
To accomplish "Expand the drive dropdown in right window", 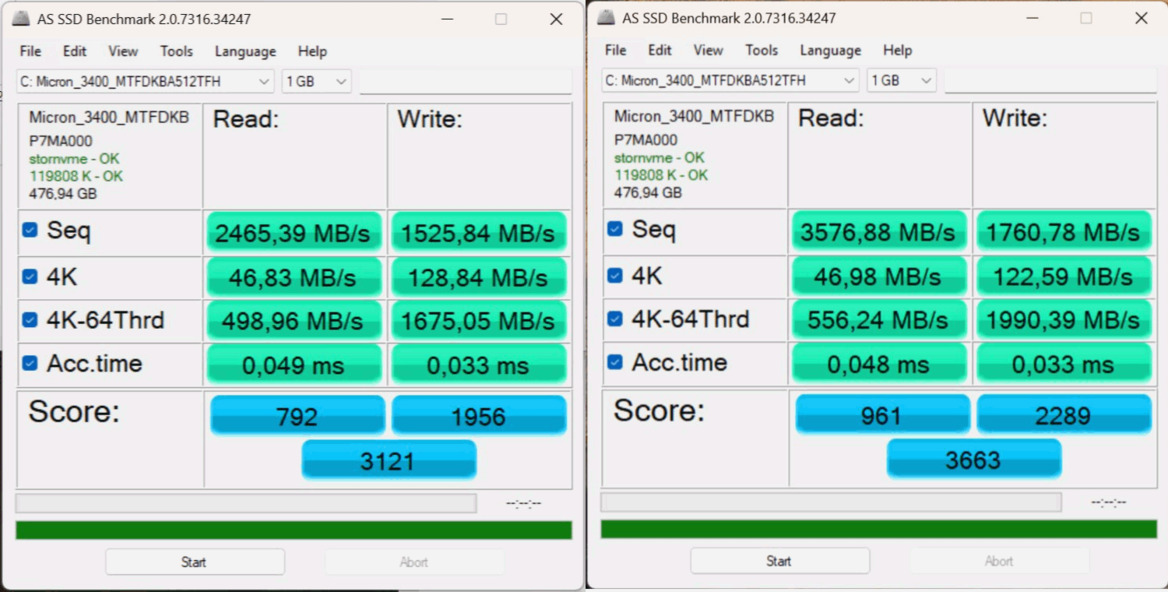I will (848, 80).
